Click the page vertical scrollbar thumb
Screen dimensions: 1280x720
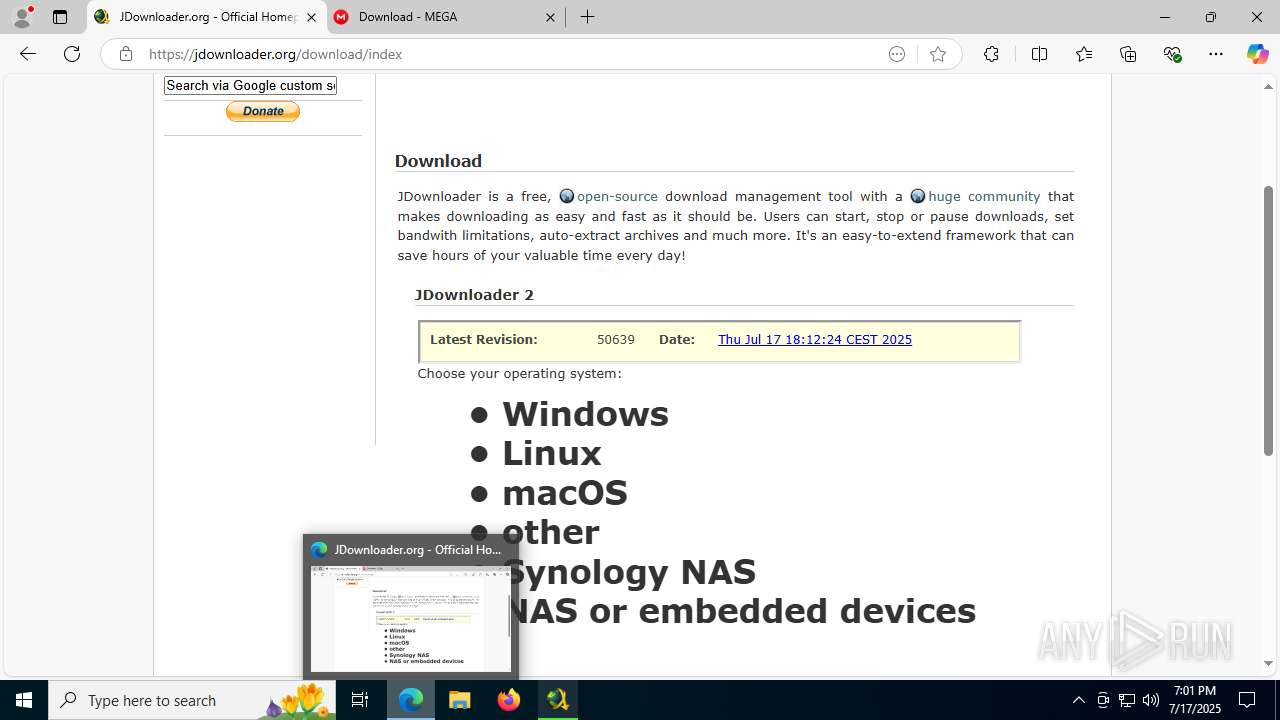(x=1269, y=320)
